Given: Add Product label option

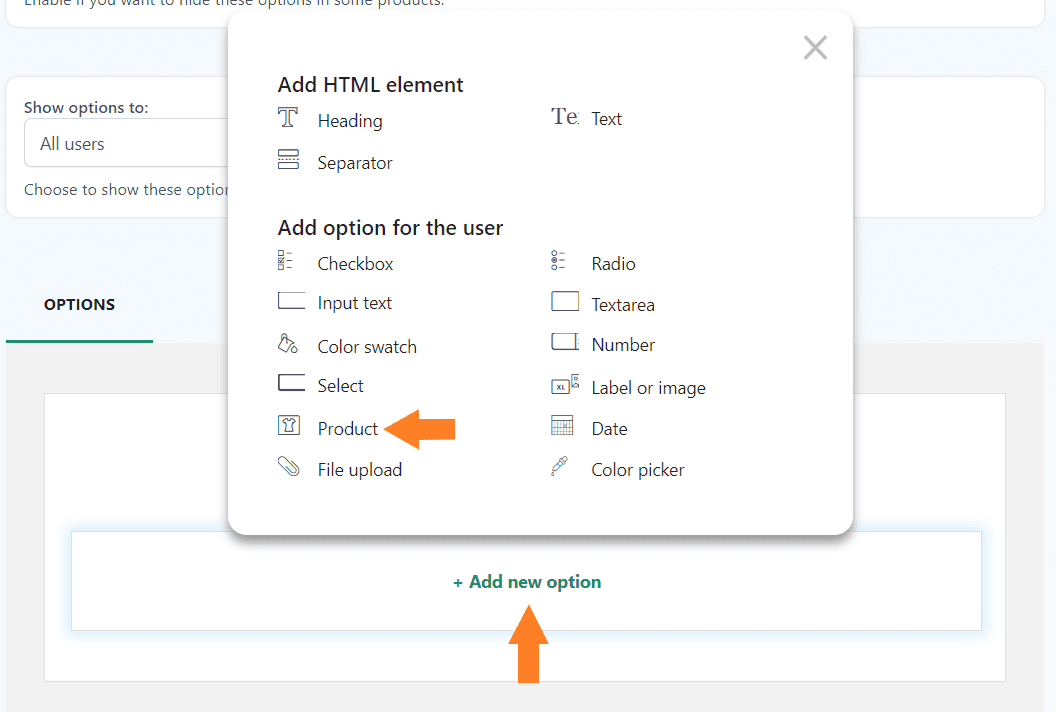Looking at the screenshot, I should pos(348,428).
